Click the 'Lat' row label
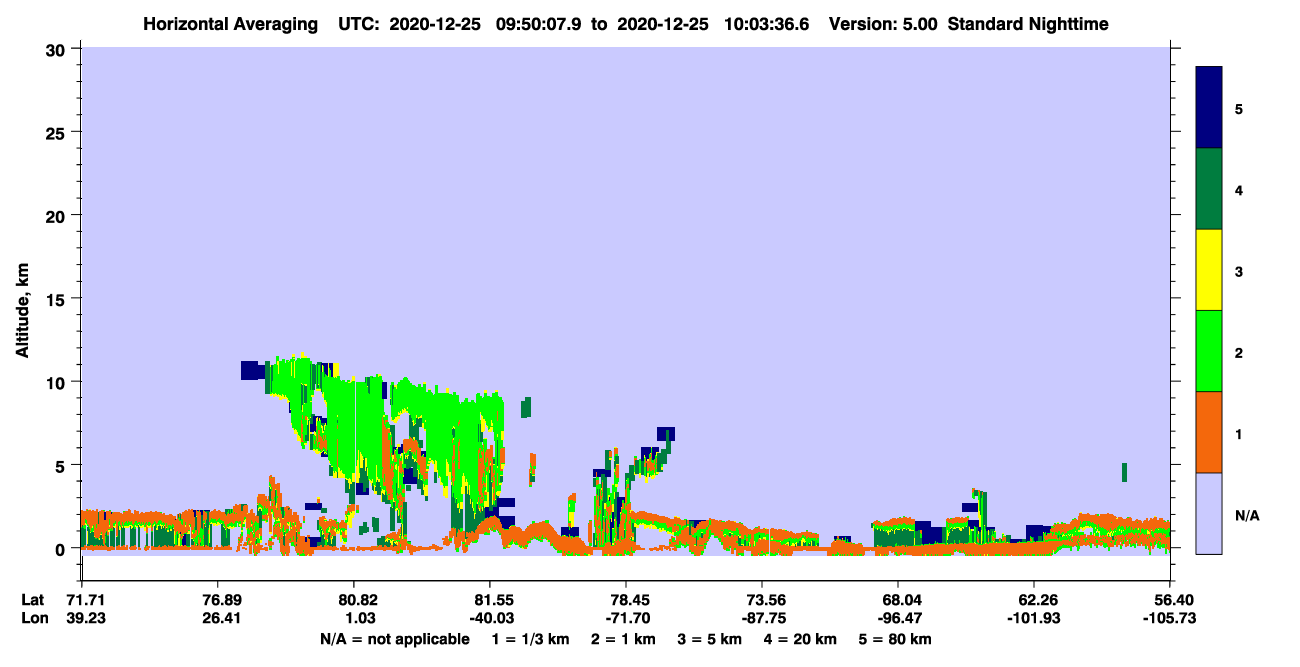 [x=32, y=599]
